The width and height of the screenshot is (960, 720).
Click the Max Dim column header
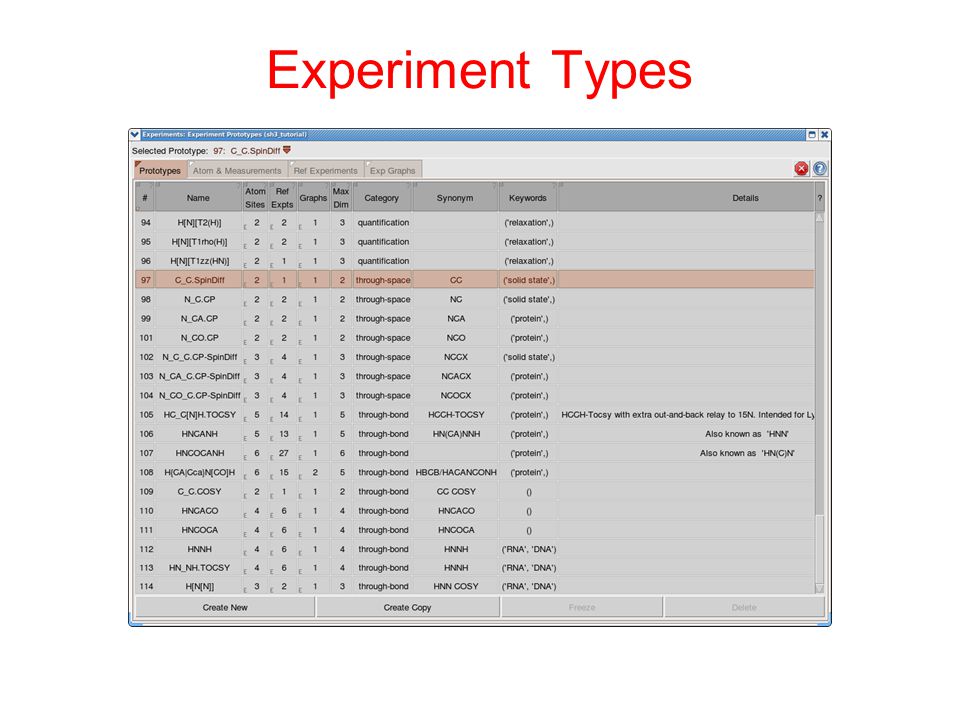[341, 198]
